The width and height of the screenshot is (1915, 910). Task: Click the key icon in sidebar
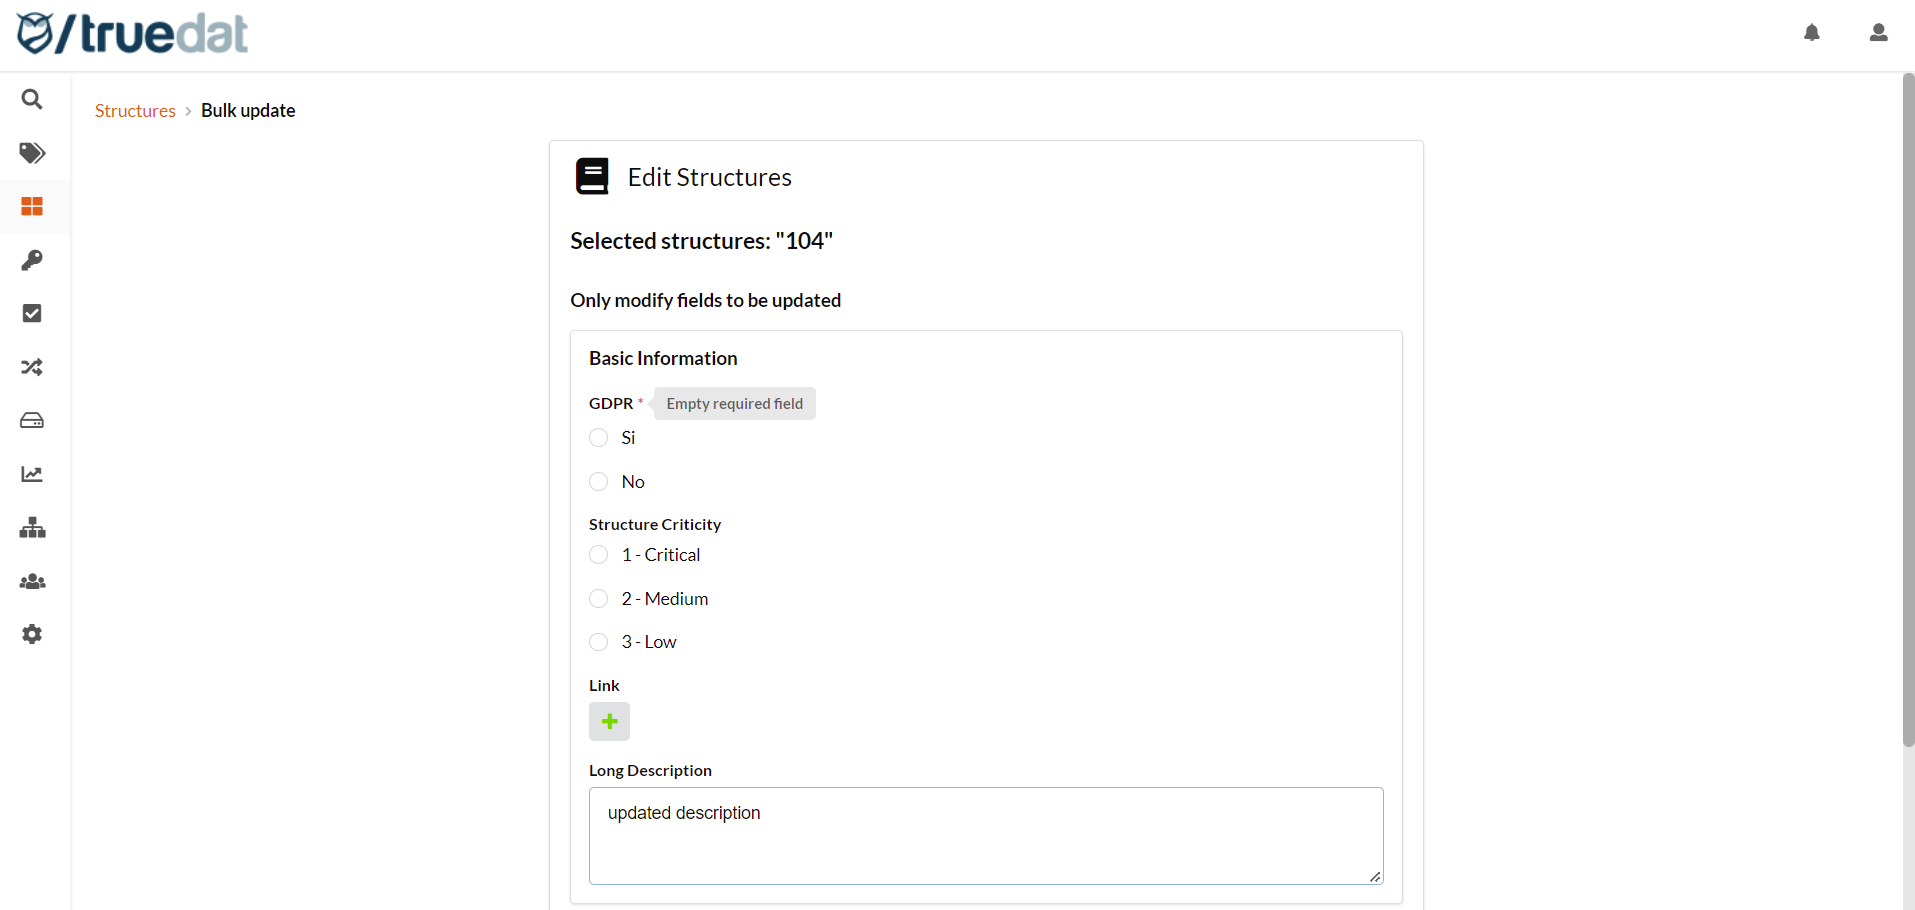tap(32, 260)
